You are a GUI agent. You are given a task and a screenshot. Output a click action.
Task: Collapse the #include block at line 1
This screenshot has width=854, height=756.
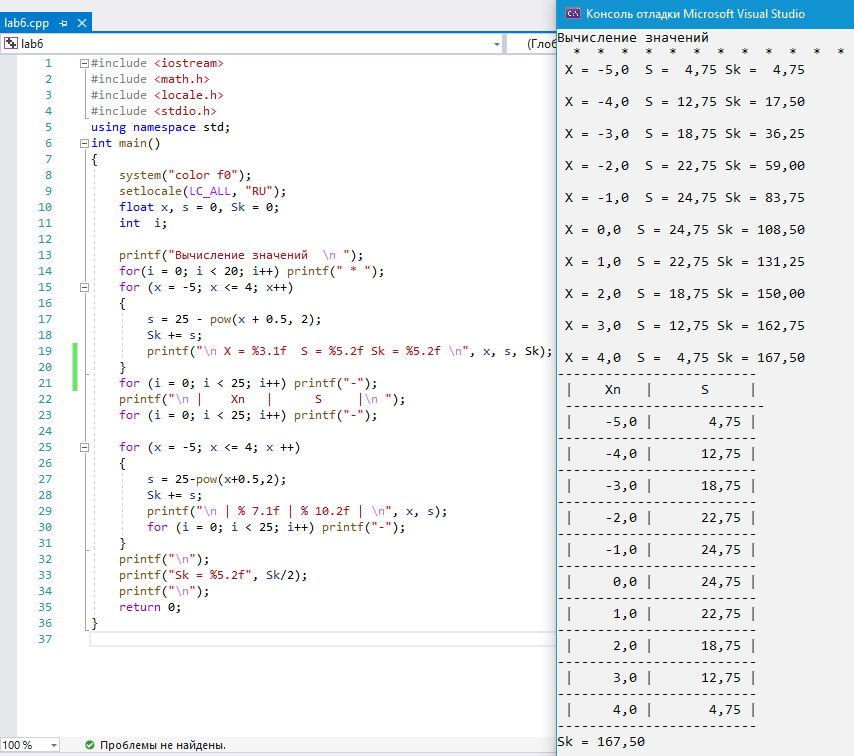pyautogui.click(x=84, y=64)
